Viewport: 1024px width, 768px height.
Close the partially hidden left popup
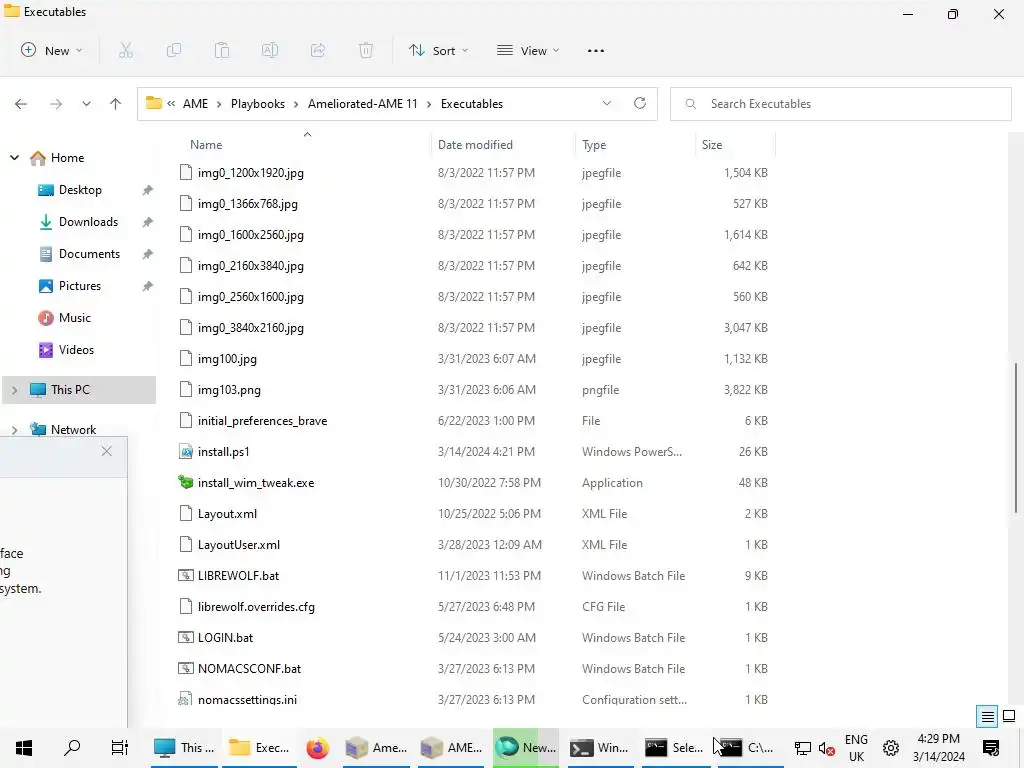click(106, 451)
